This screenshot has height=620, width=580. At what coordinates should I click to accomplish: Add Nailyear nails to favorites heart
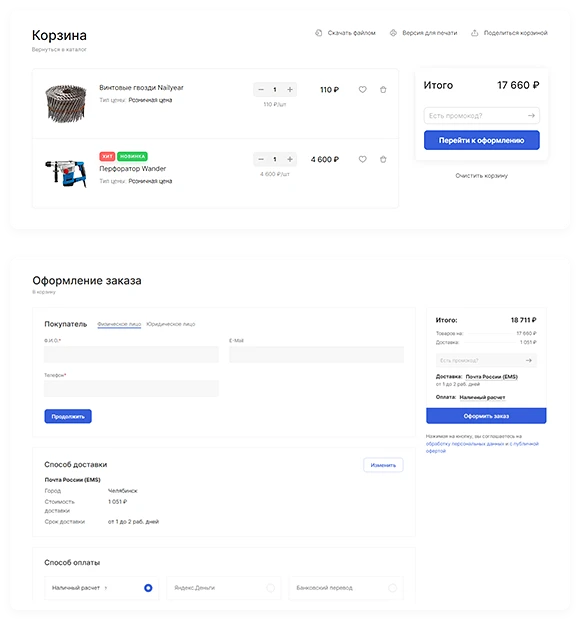click(x=362, y=90)
